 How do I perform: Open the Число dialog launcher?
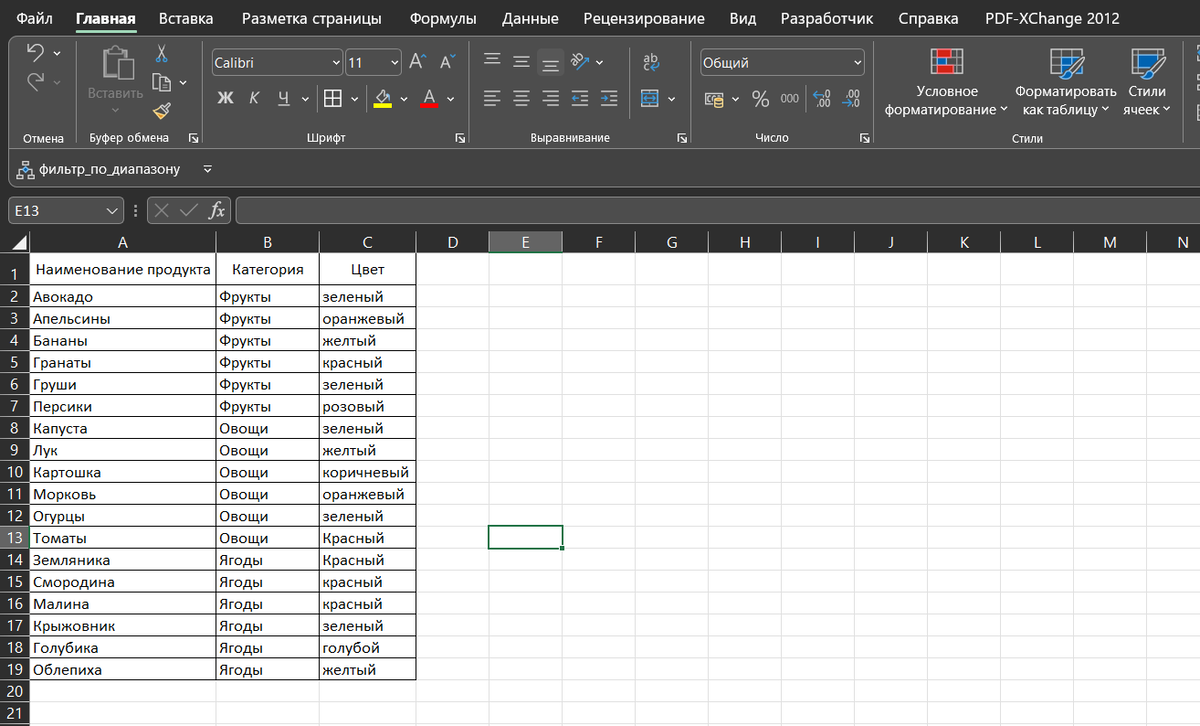tap(865, 138)
